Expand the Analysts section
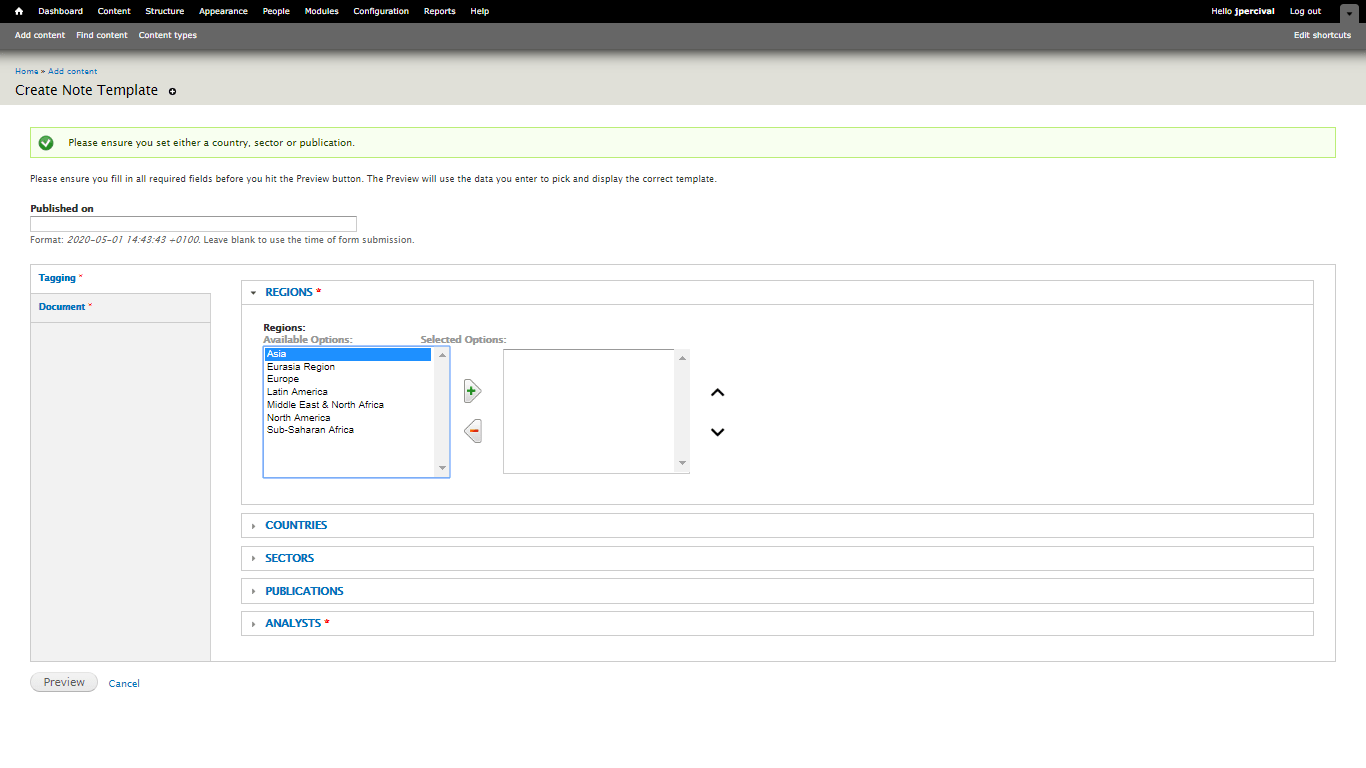The image size is (1366, 768). (x=292, y=623)
